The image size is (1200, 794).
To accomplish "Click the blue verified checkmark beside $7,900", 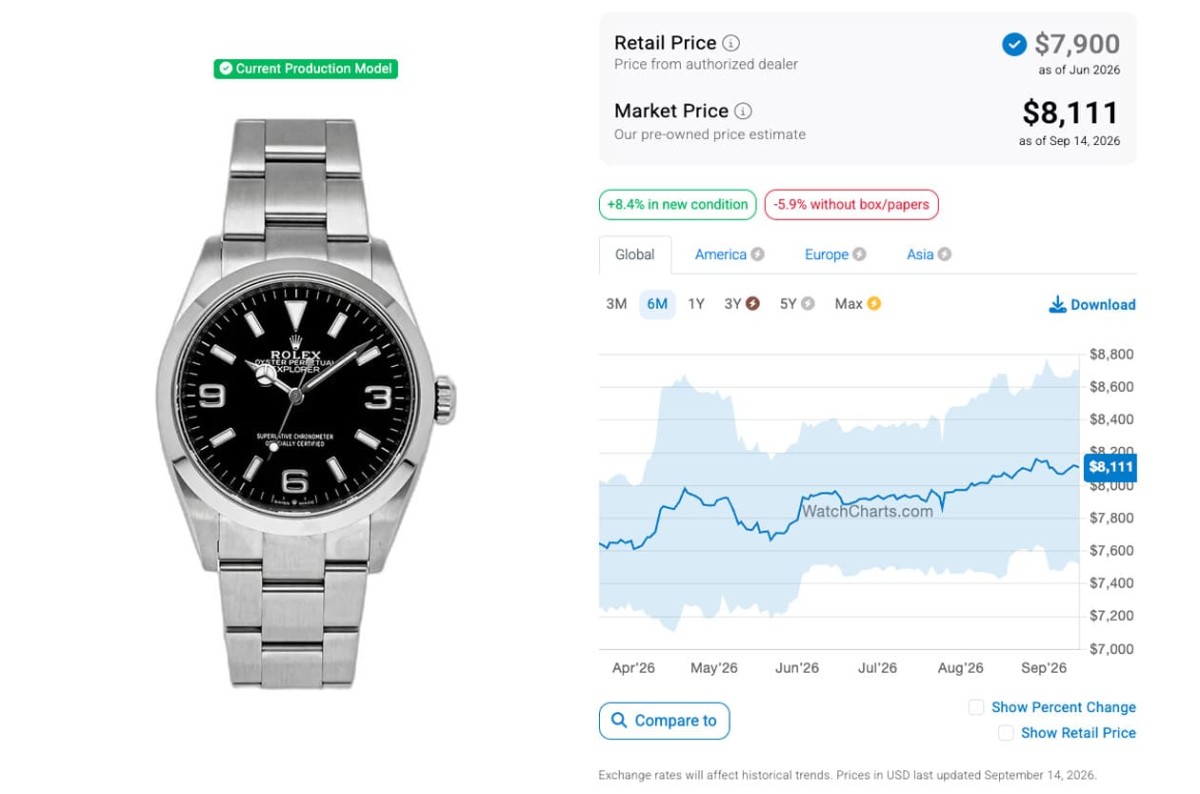I will coord(1013,44).
